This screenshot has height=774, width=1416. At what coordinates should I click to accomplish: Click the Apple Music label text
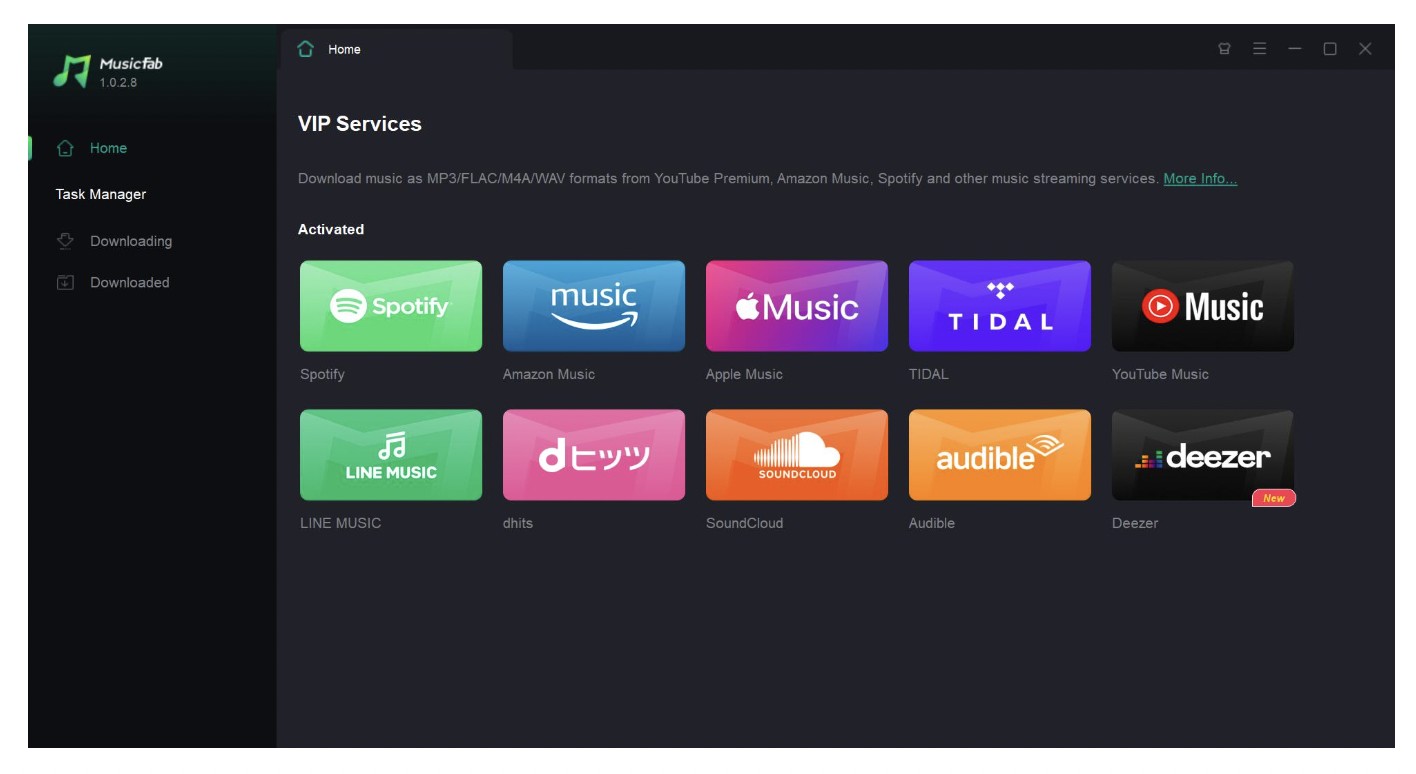click(x=744, y=374)
